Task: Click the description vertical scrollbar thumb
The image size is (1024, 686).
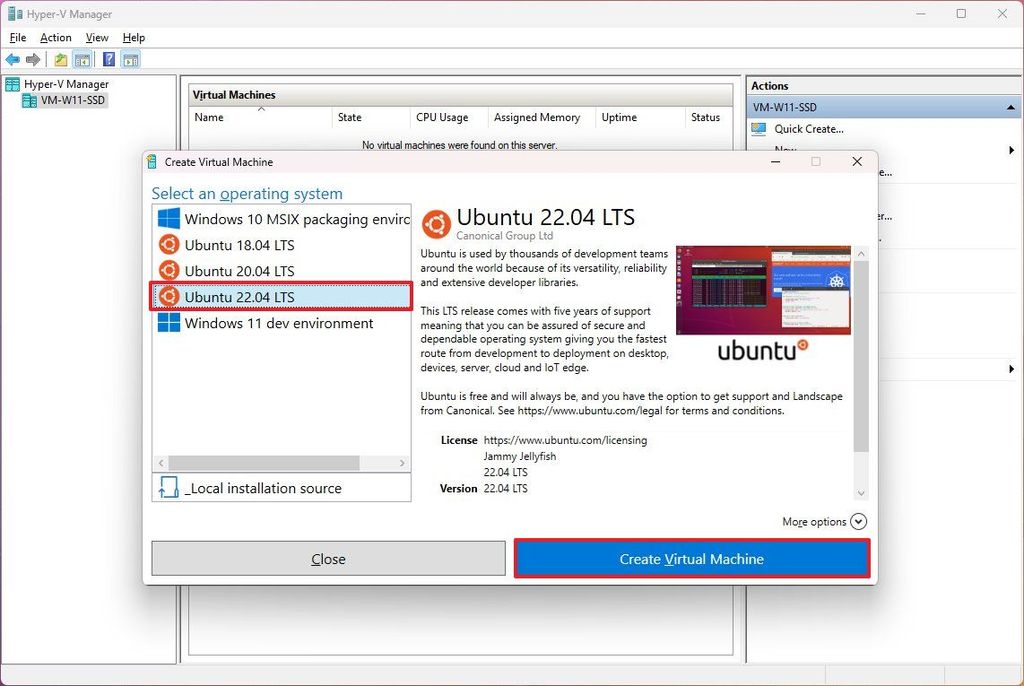Action: (x=861, y=356)
